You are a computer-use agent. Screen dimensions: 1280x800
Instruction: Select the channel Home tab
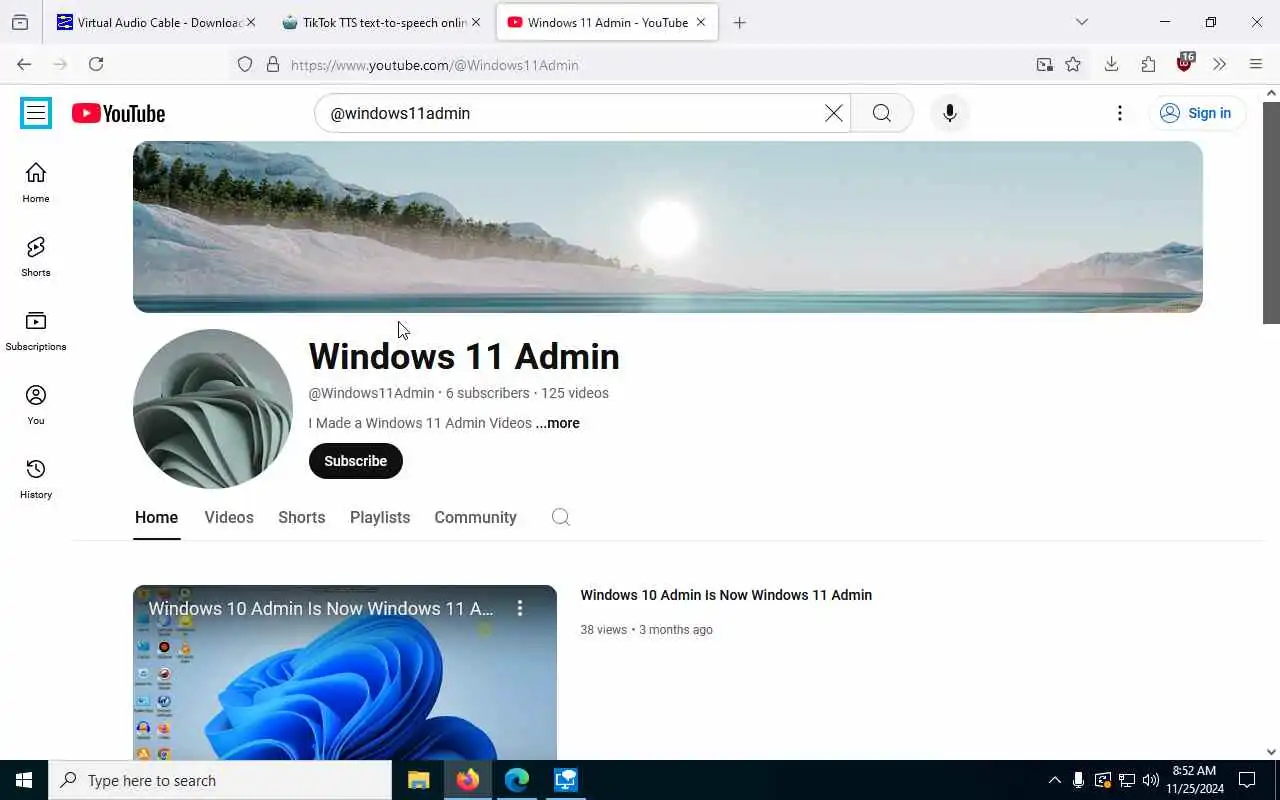(x=156, y=517)
